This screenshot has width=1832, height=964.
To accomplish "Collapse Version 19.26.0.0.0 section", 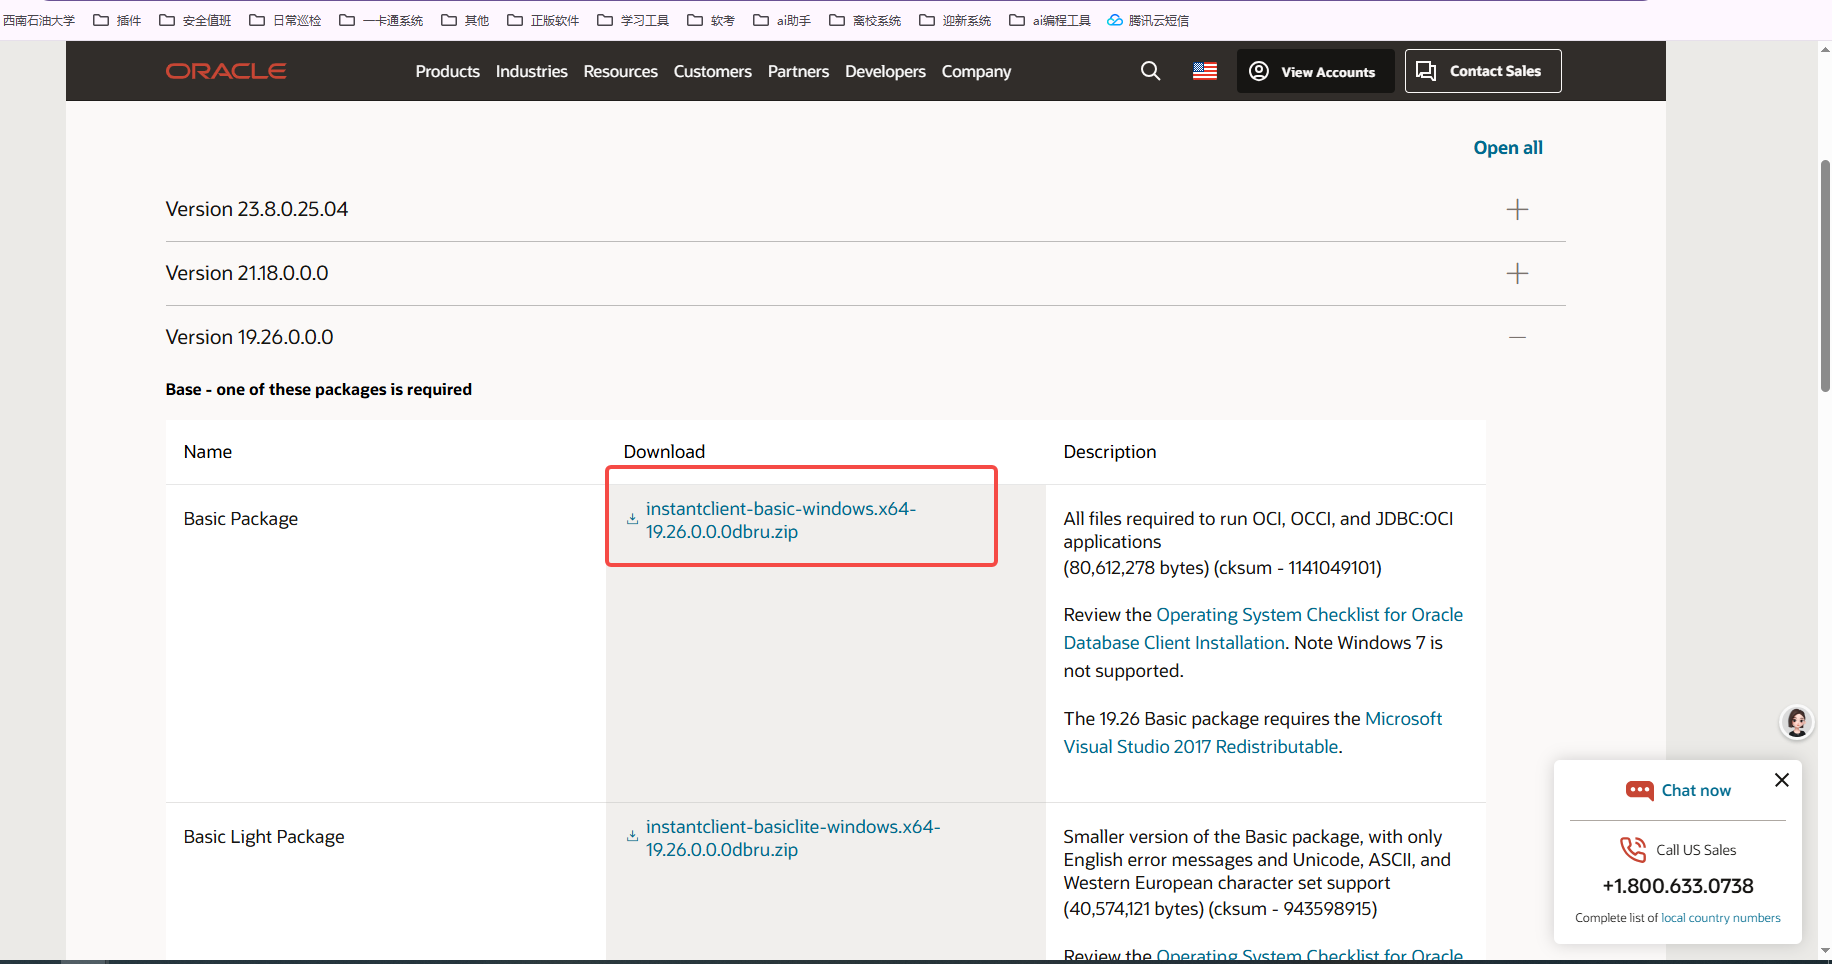I will coord(1517,337).
